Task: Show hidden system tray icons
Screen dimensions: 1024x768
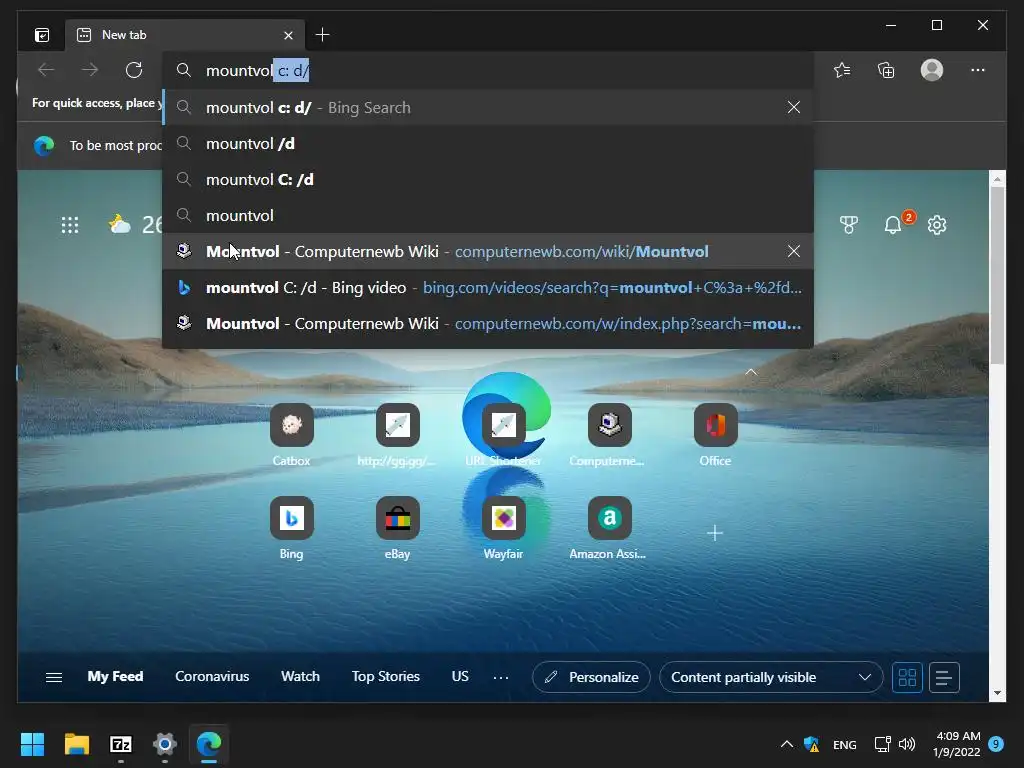Action: (787, 744)
